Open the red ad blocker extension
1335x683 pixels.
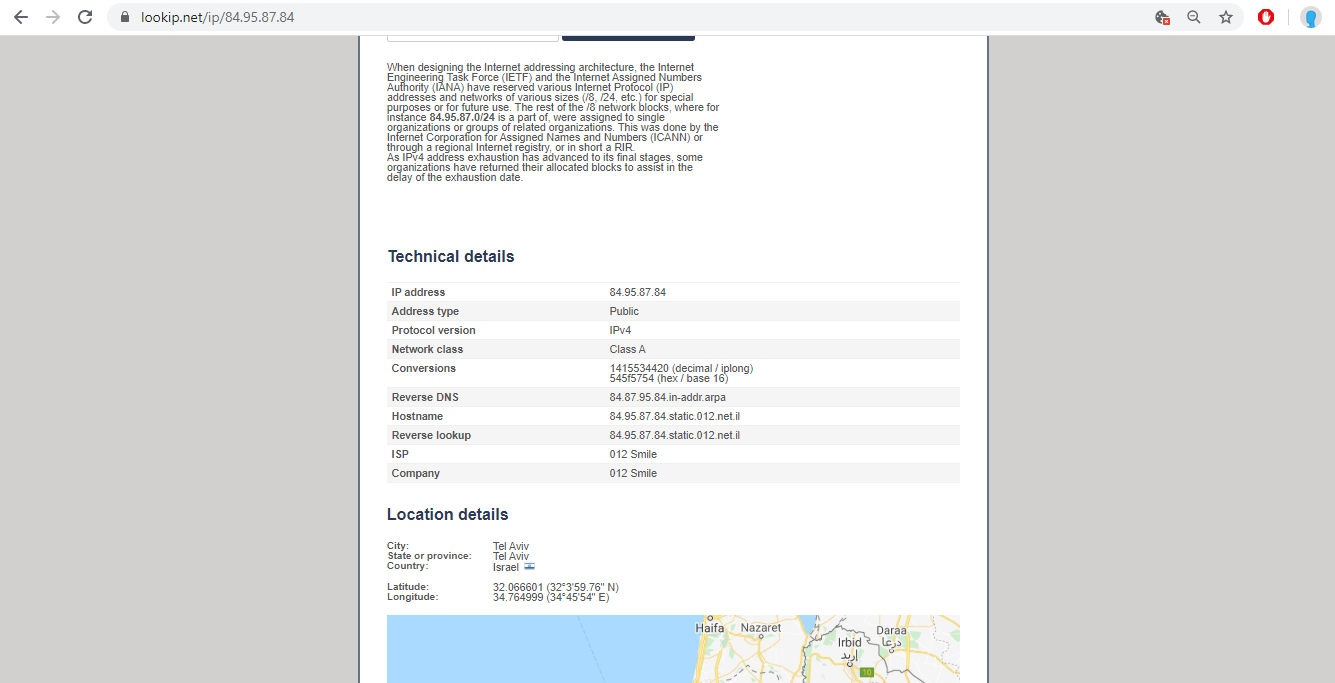1266,17
